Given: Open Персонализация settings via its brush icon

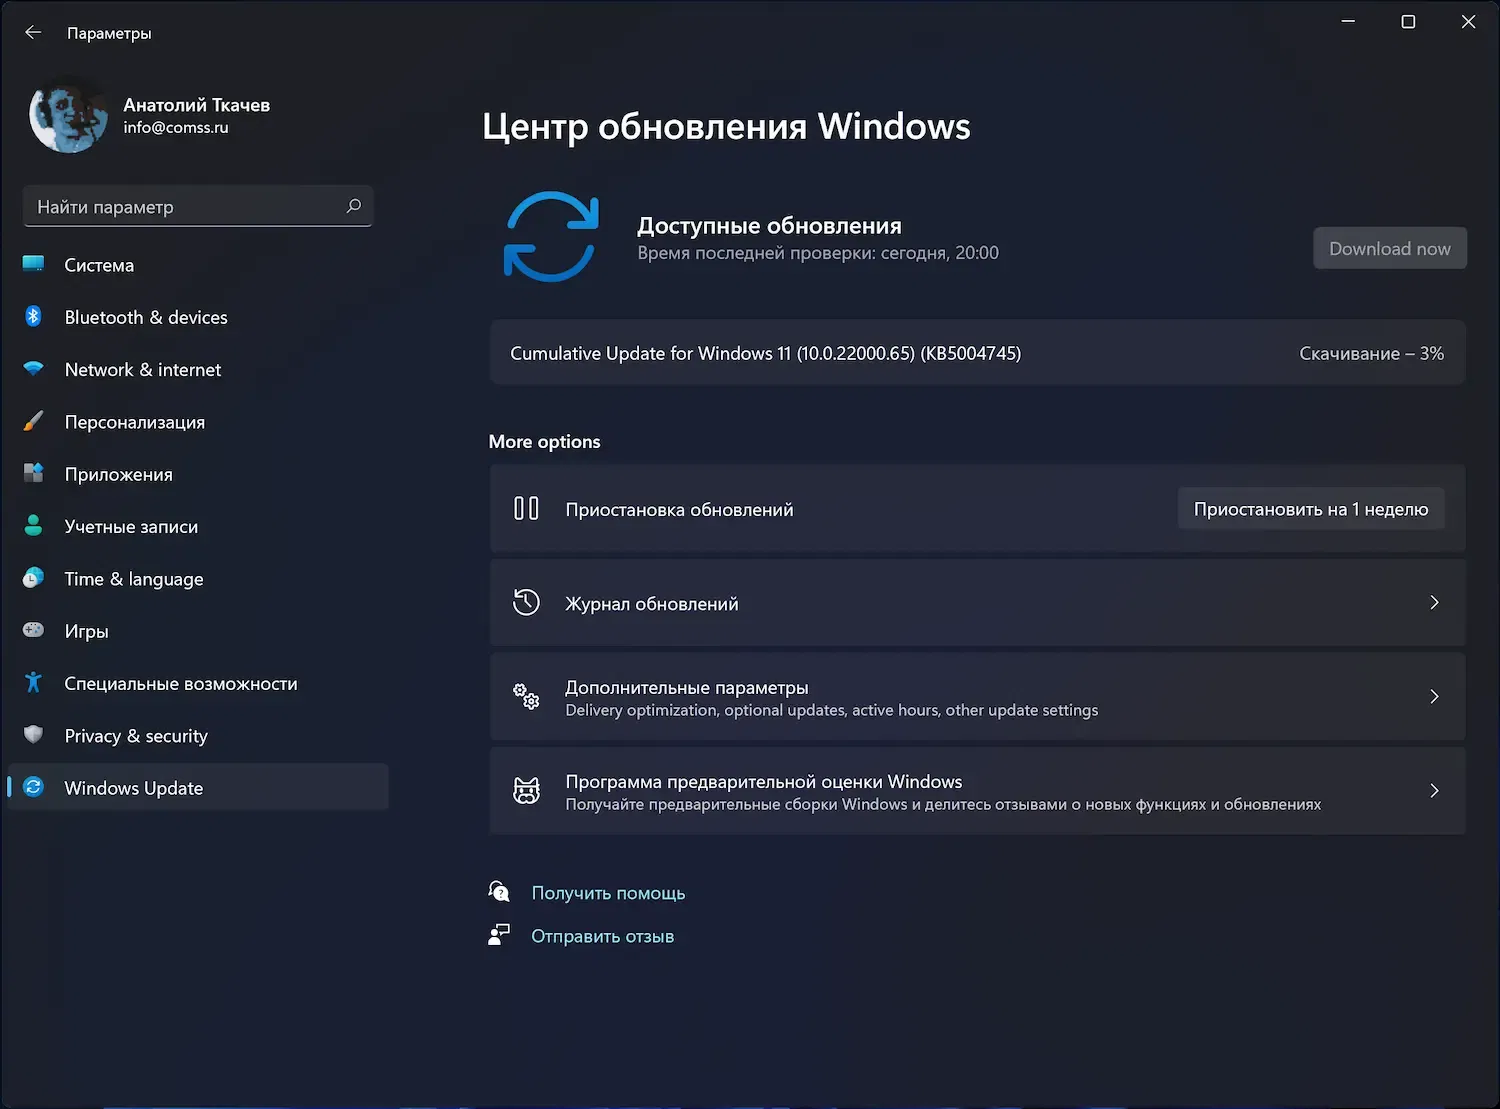Looking at the screenshot, I should point(34,421).
